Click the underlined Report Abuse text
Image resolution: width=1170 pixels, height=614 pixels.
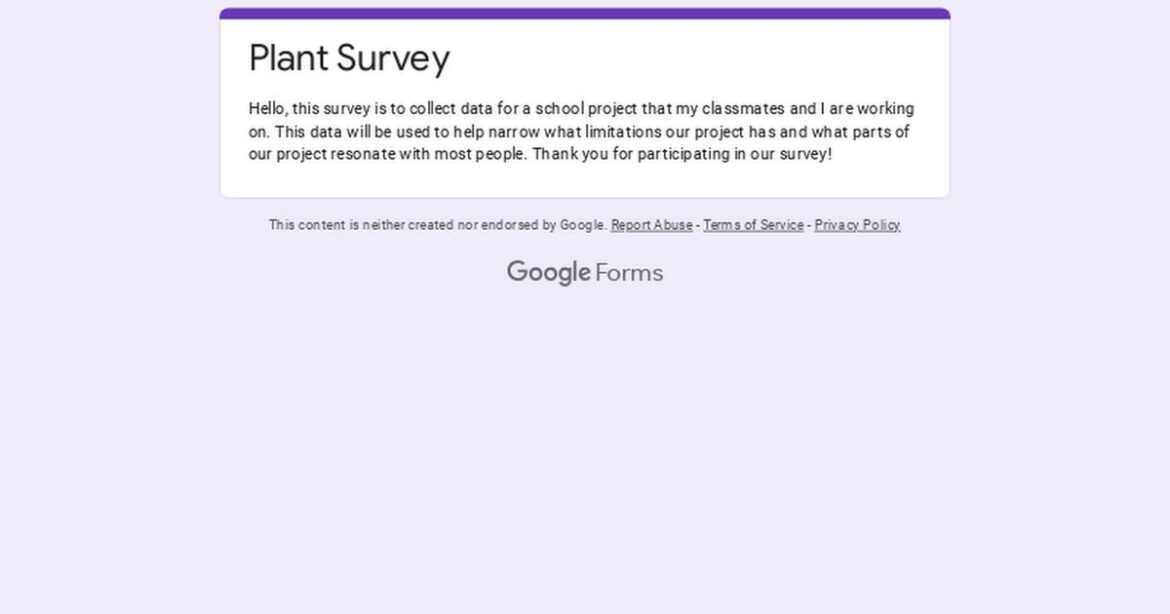[650, 225]
